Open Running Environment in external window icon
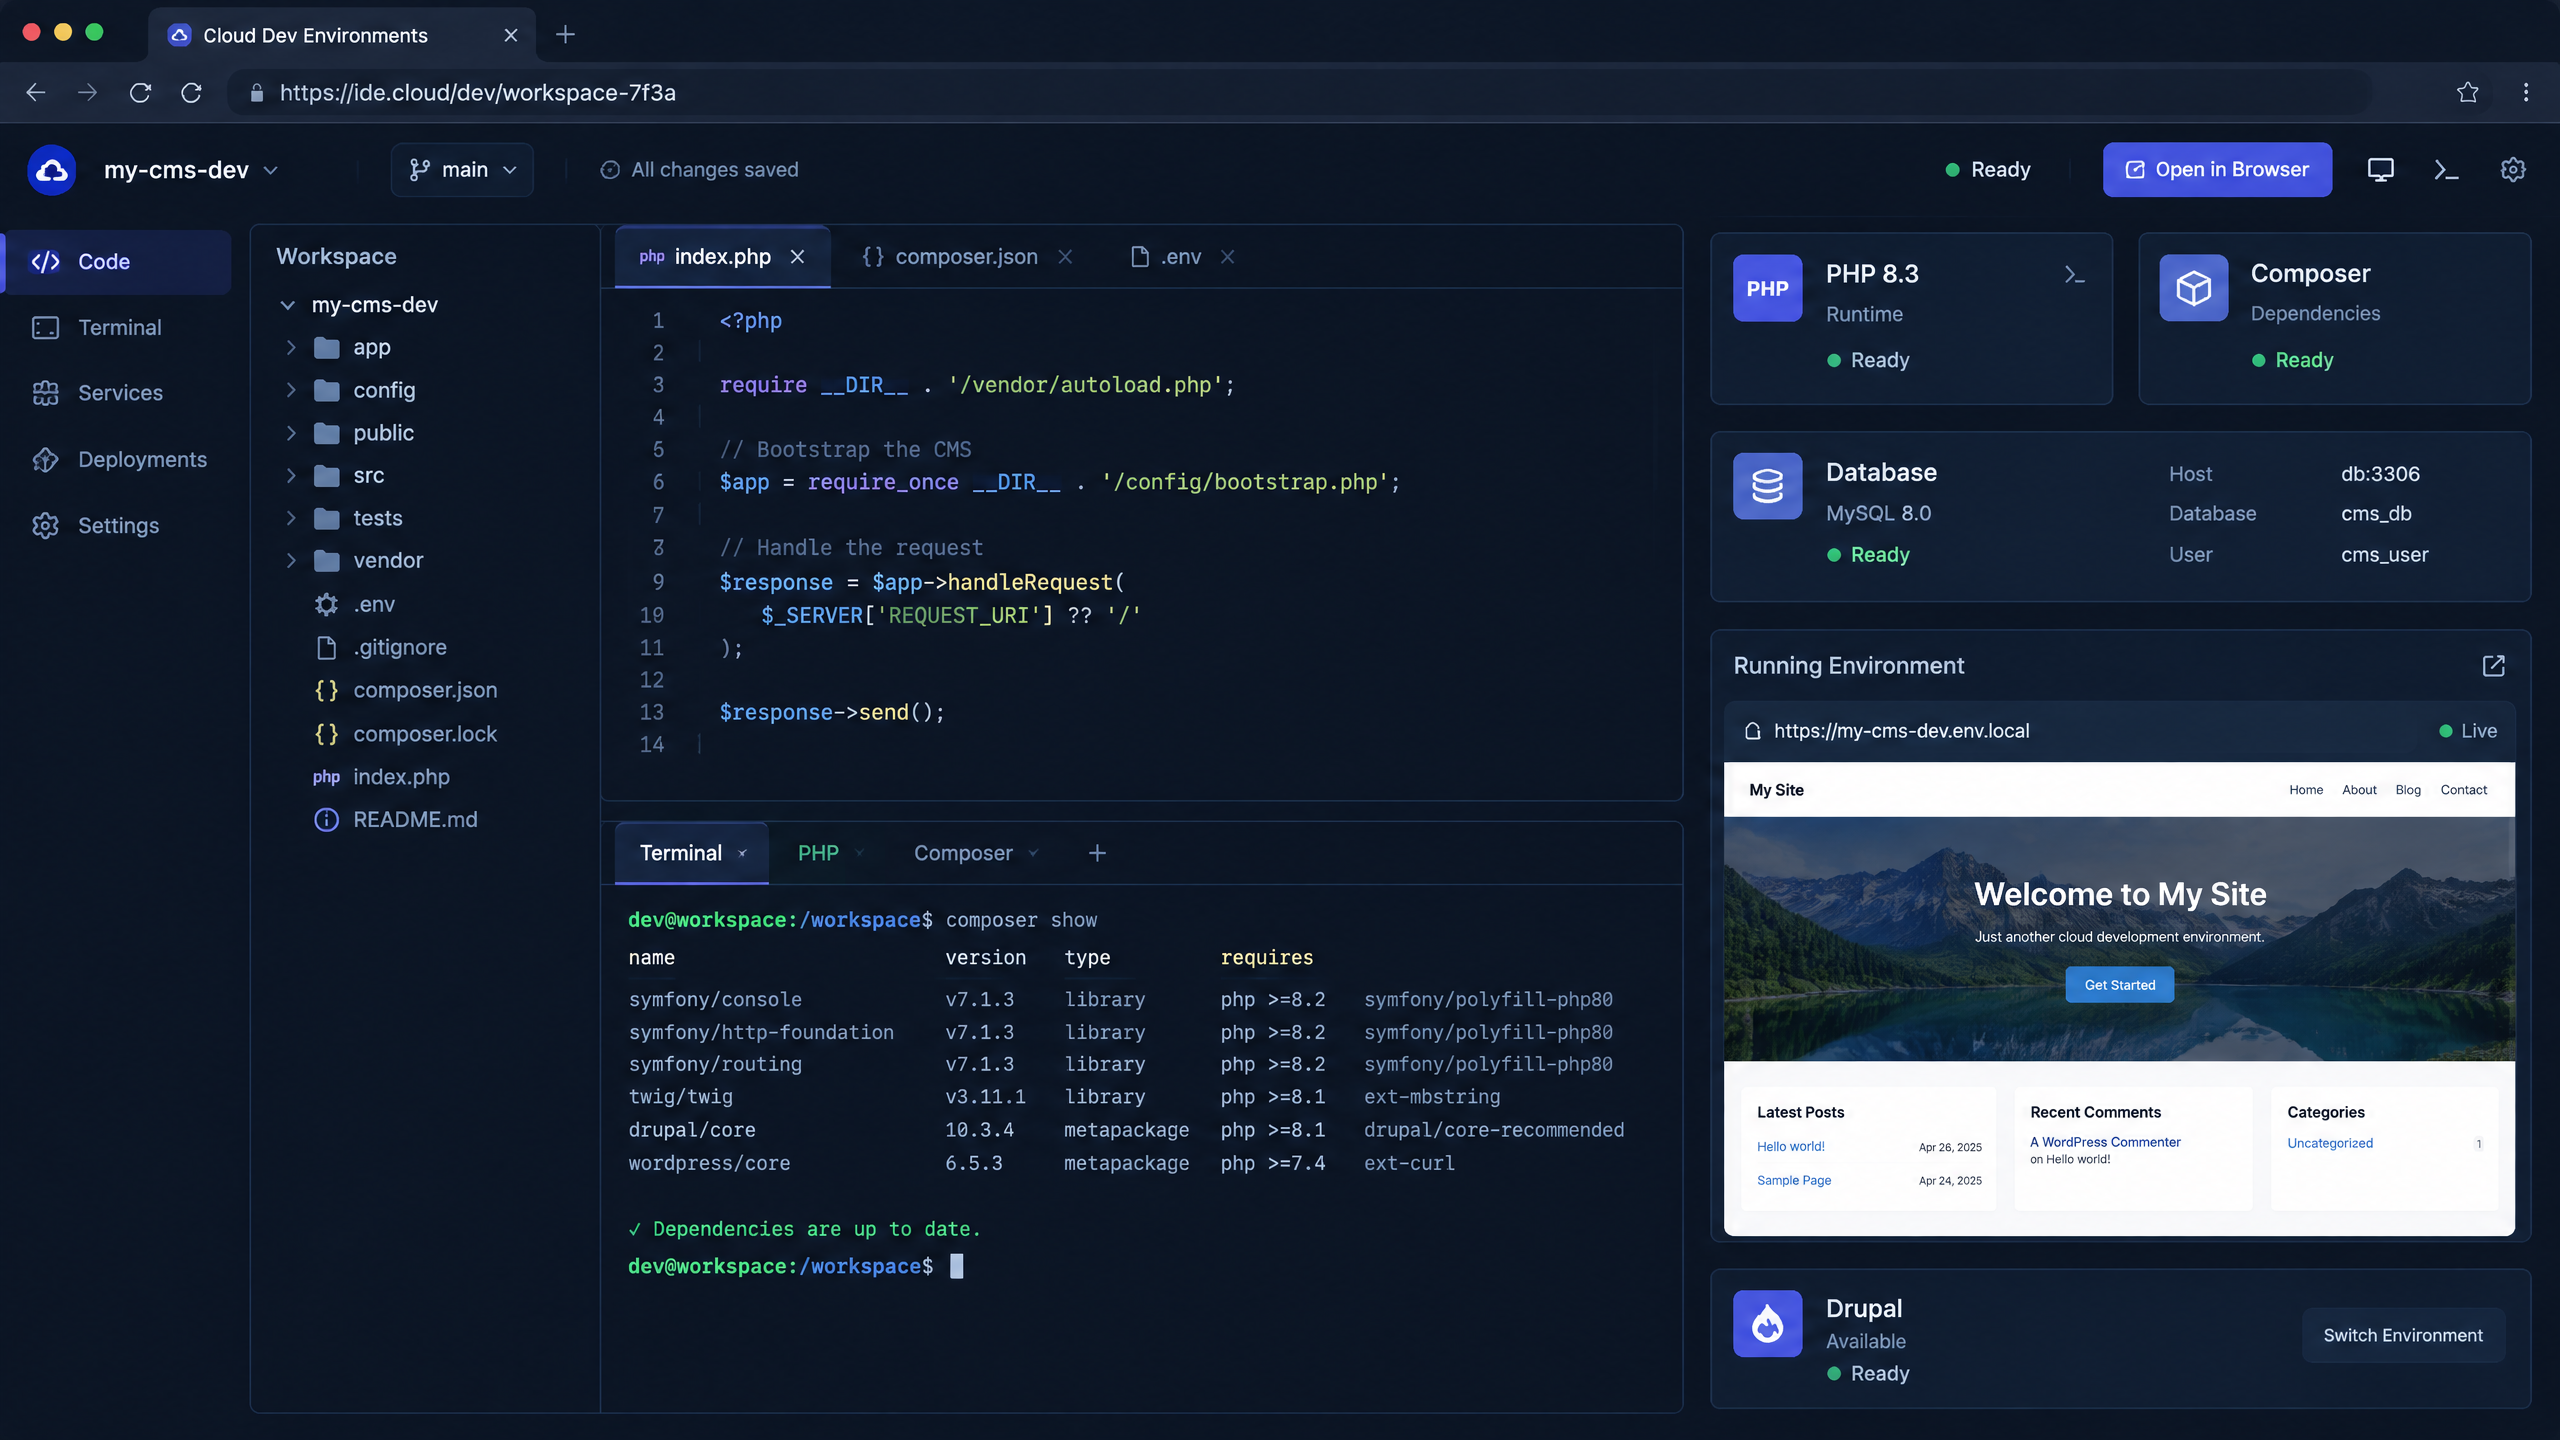The width and height of the screenshot is (2560, 1440). pyautogui.click(x=2494, y=666)
